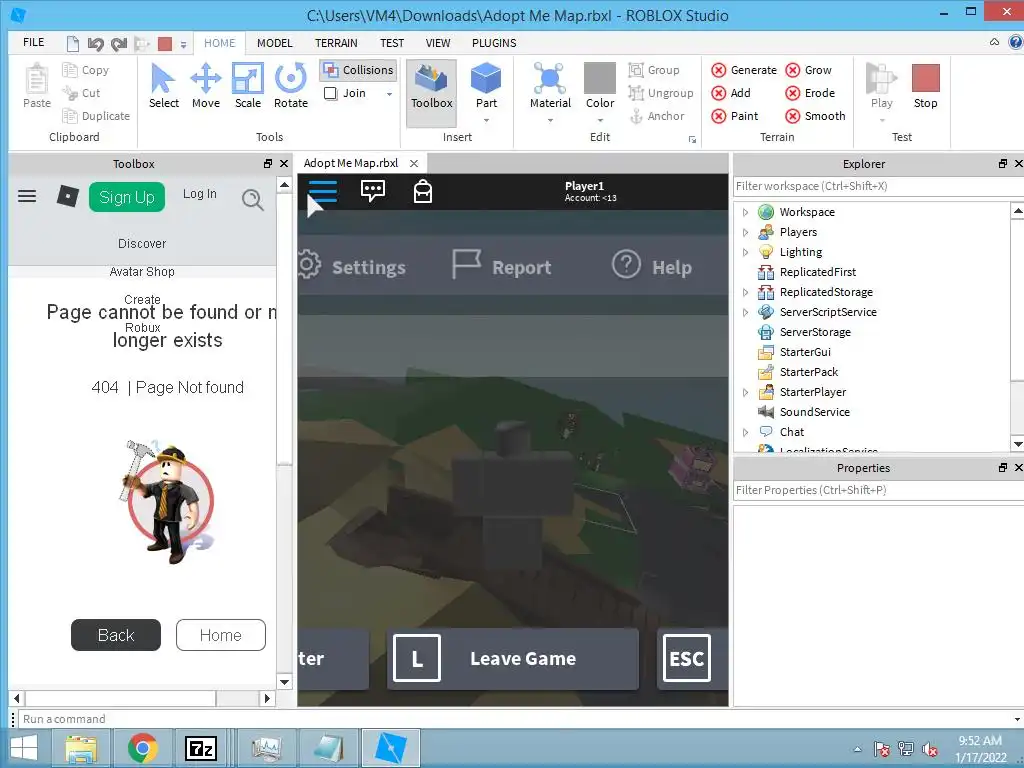The width and height of the screenshot is (1024, 768).
Task: Open the Play dropdown arrow
Action: (x=882, y=120)
